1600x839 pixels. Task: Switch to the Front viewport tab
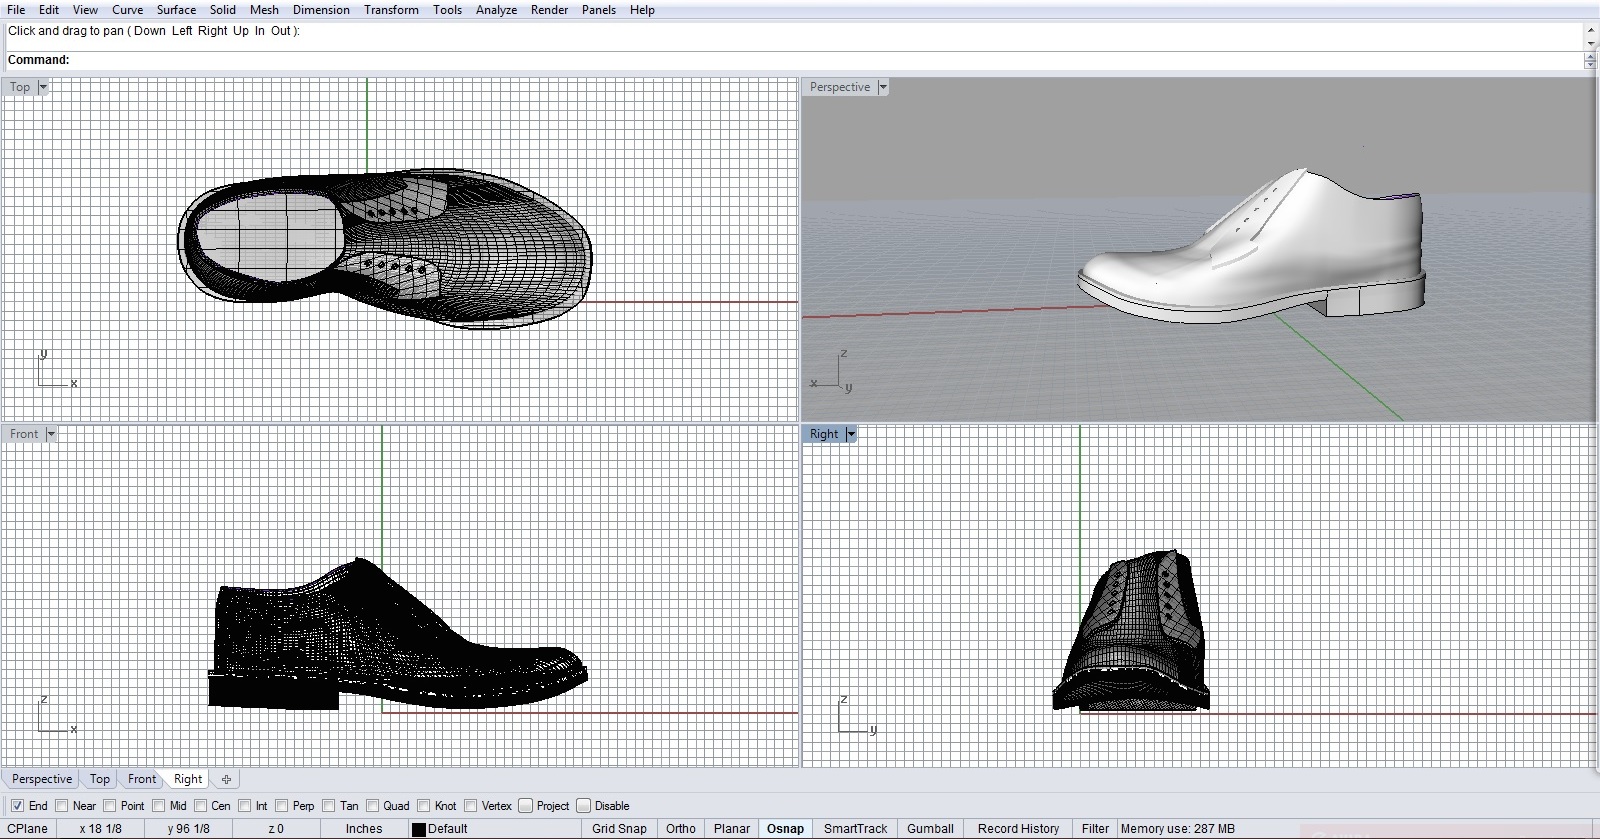point(142,779)
